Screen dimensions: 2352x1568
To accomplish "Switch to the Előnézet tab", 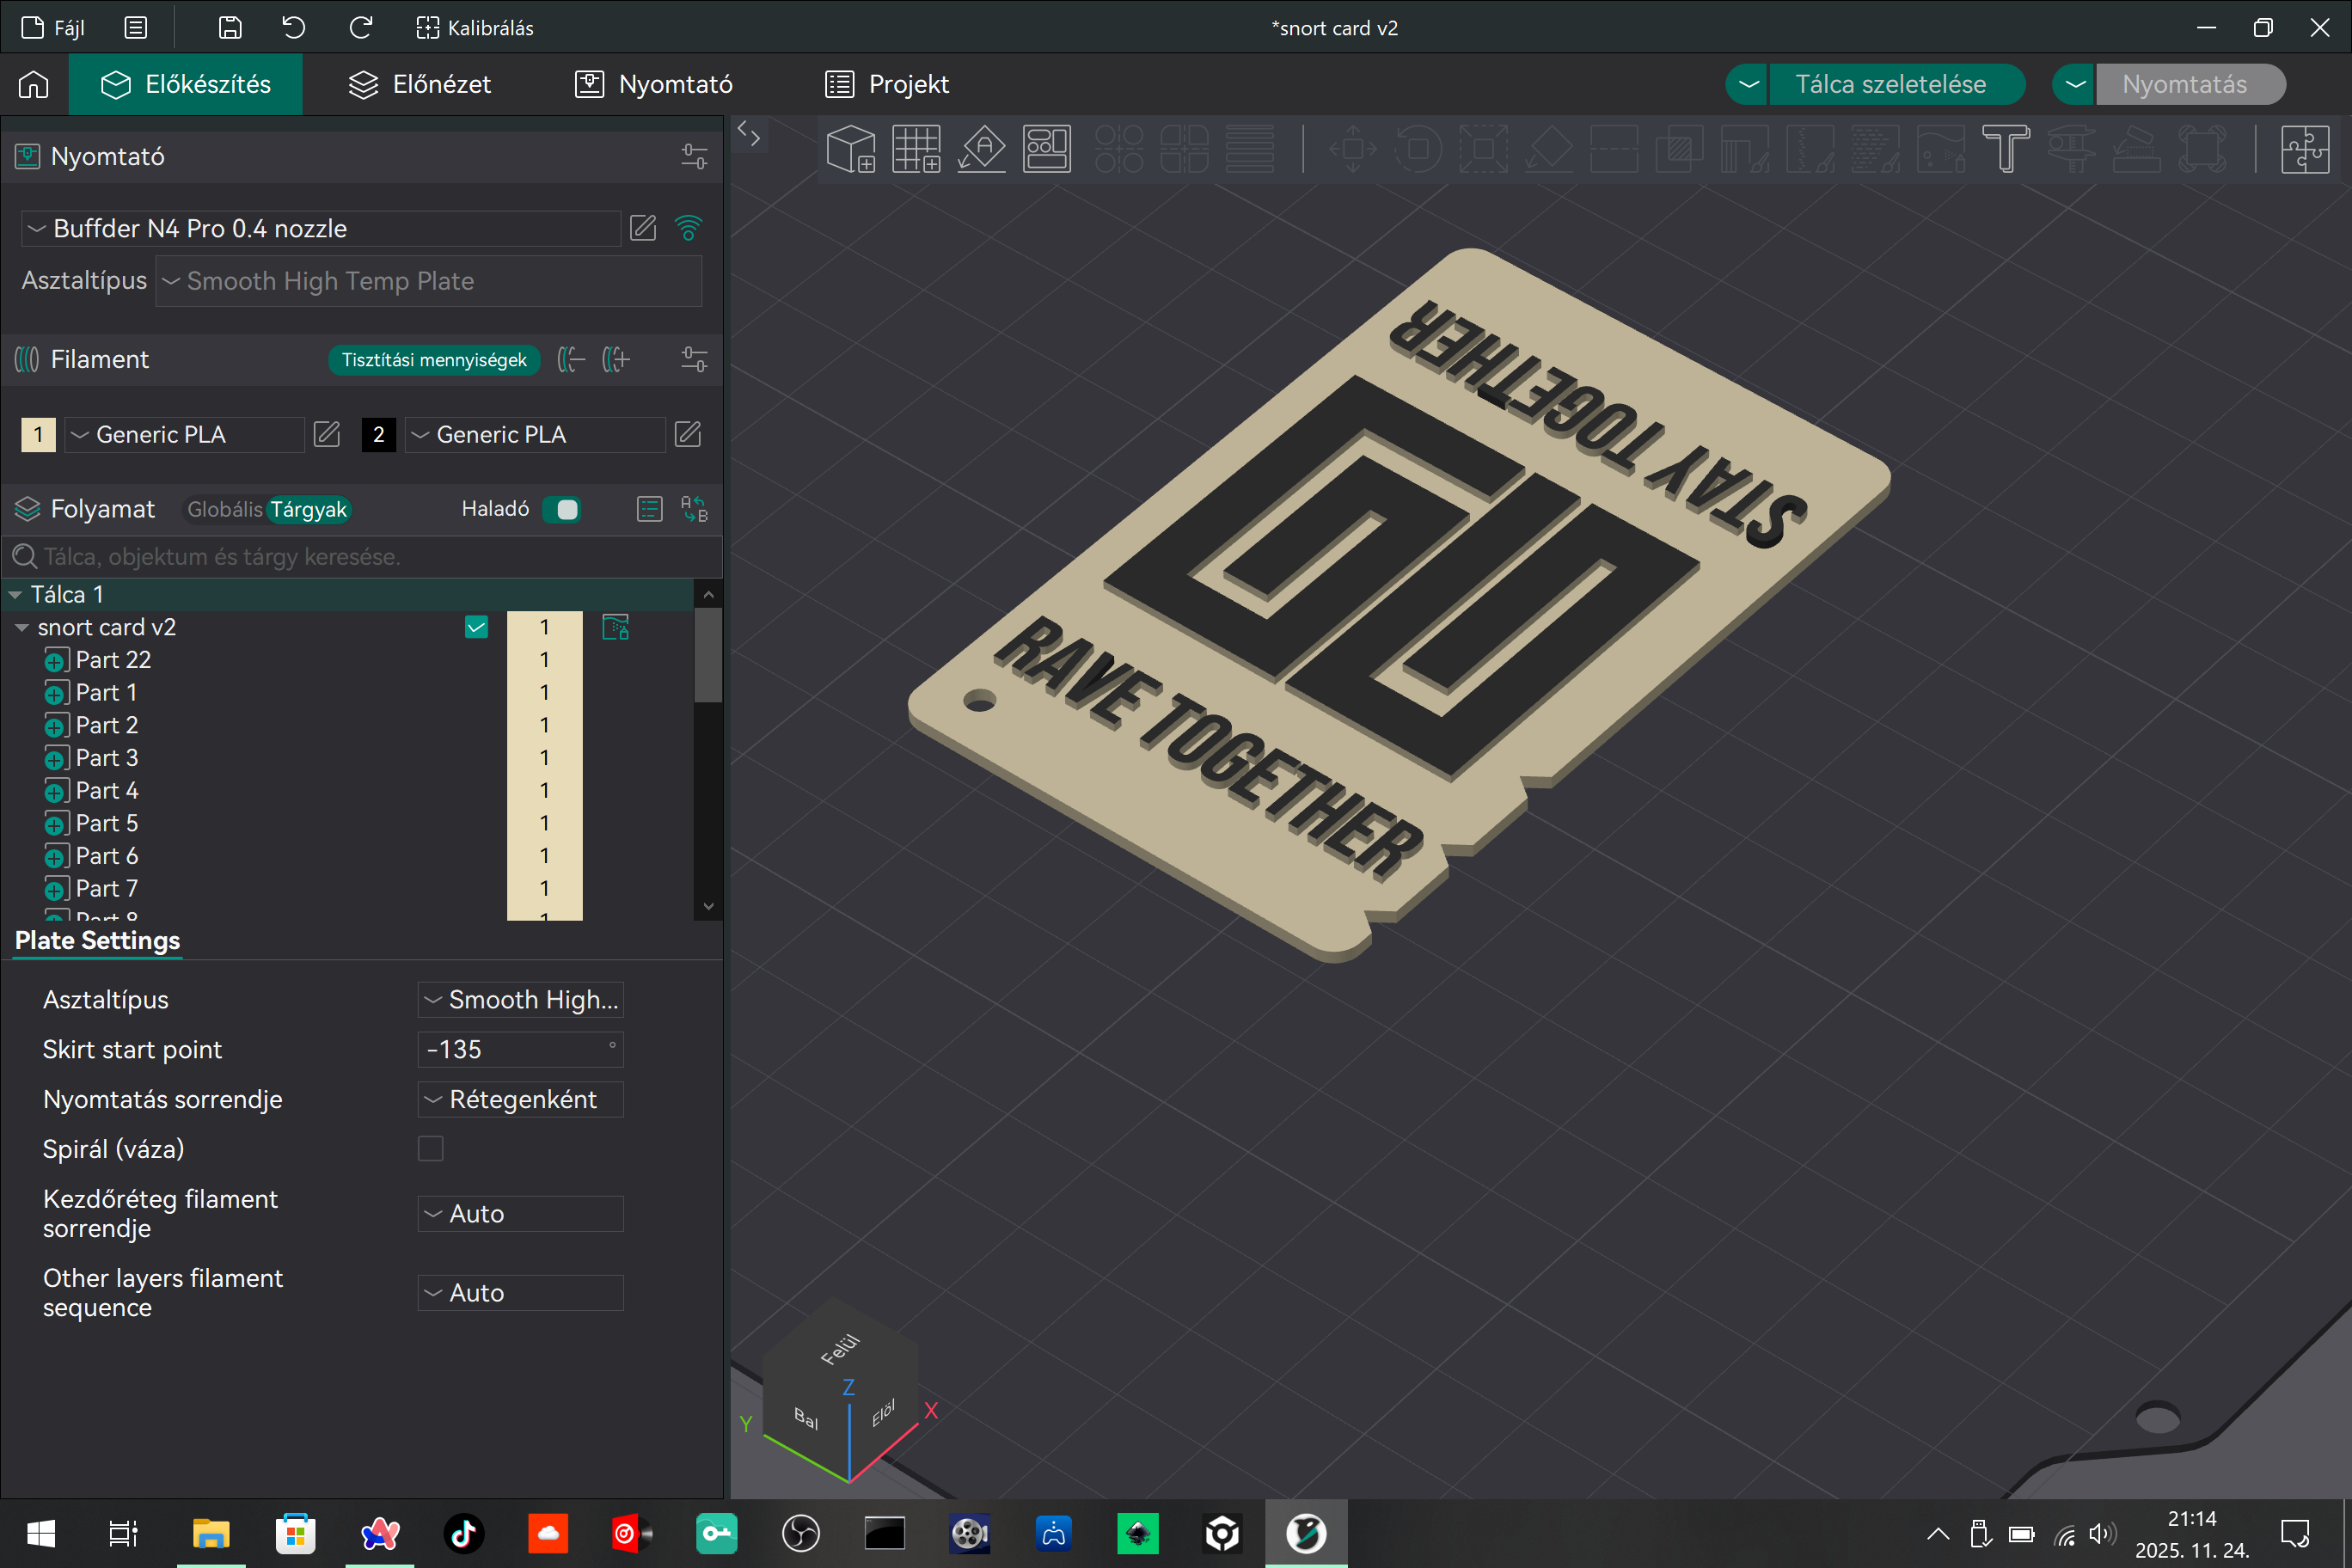I will click(420, 84).
